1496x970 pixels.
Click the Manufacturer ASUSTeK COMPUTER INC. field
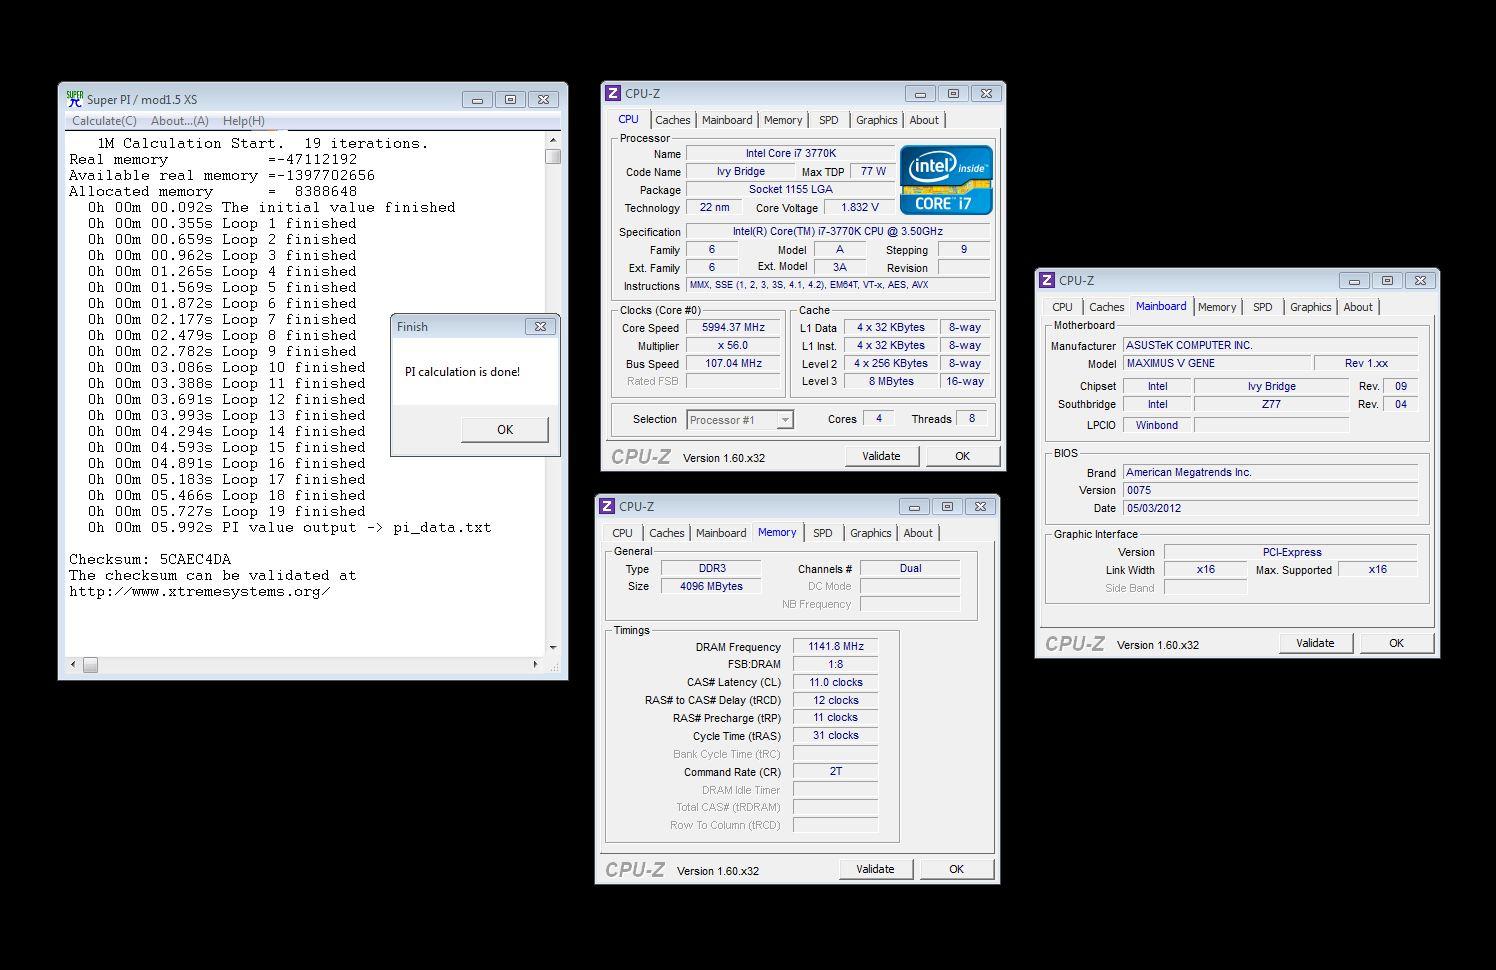coord(1270,346)
